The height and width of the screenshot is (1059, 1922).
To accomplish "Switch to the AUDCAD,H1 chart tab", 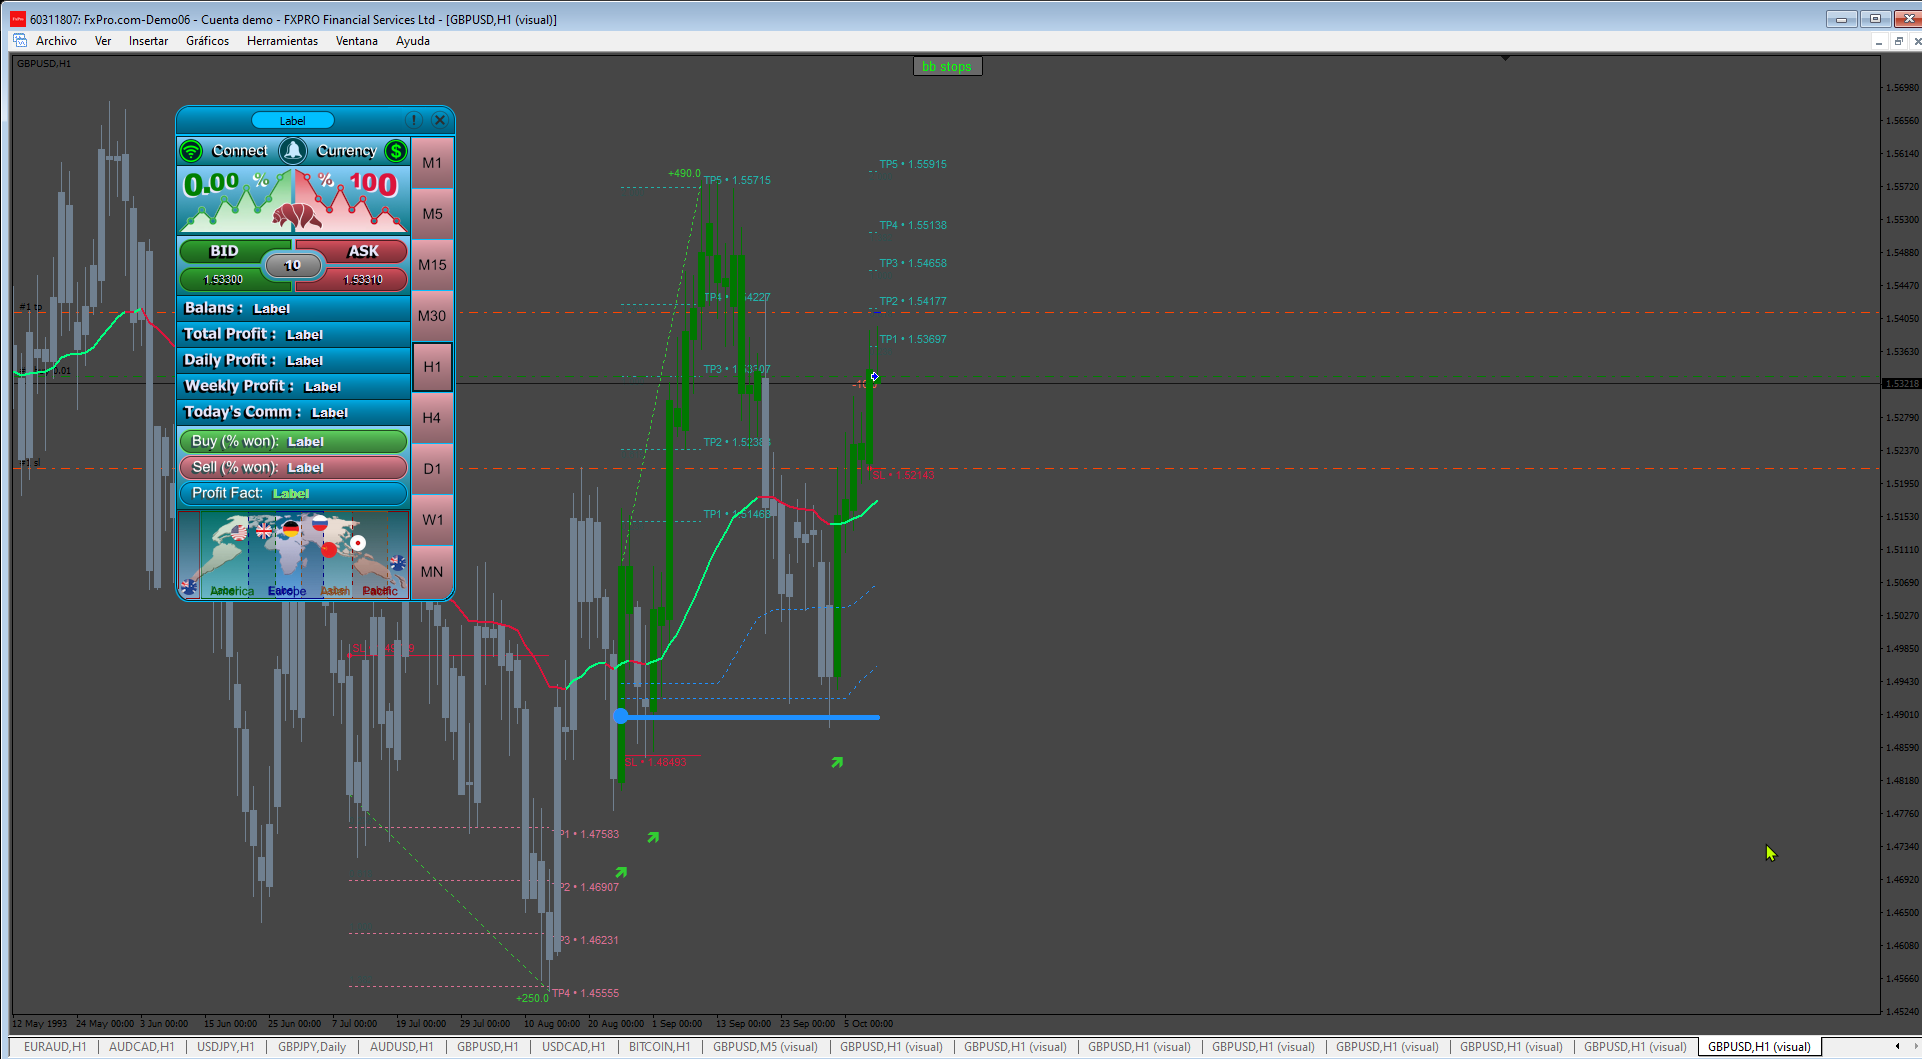I will click(x=141, y=1047).
